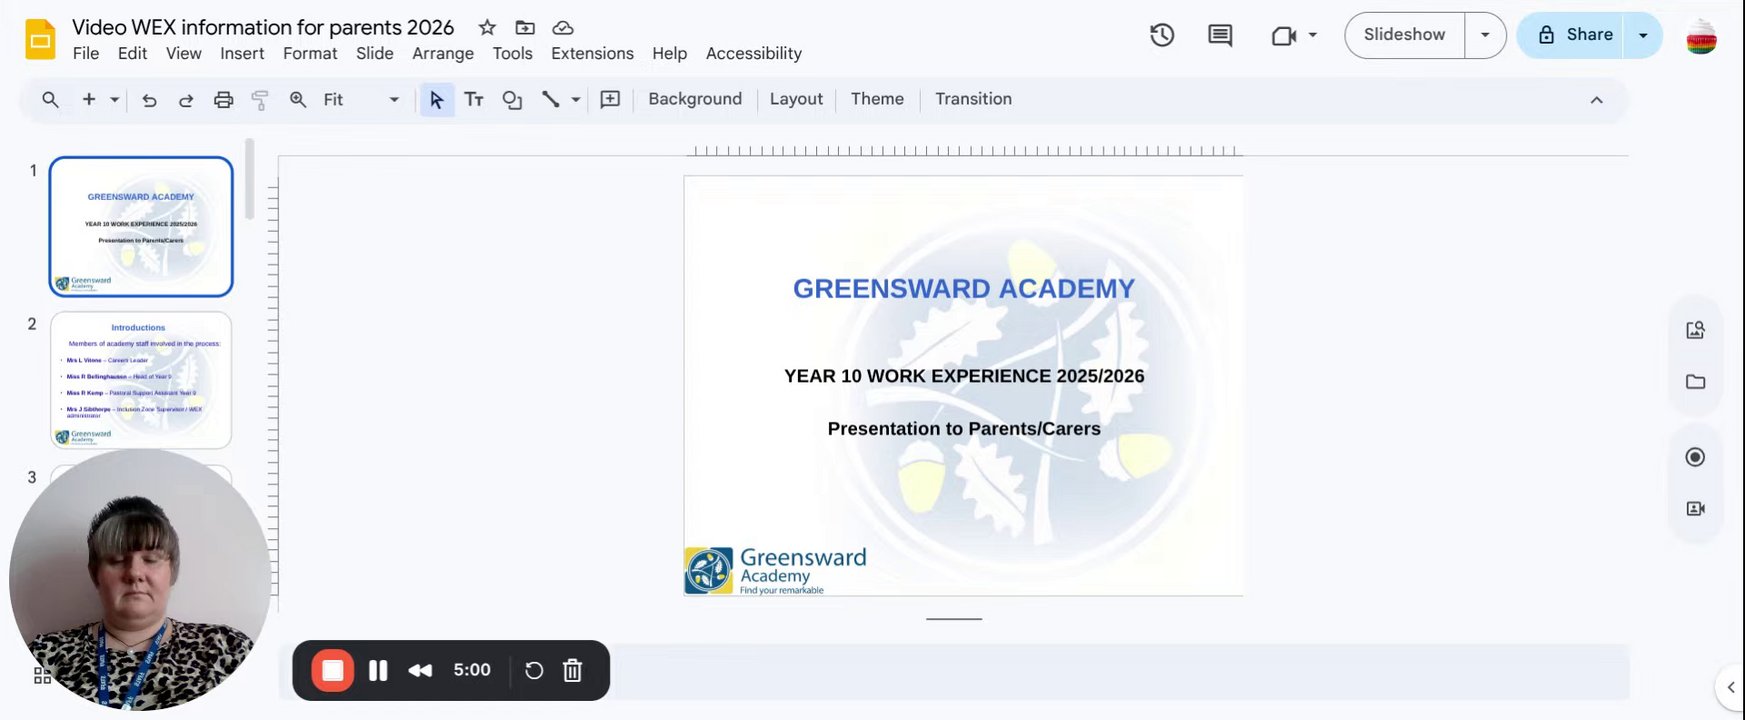Open the move to folder icon

point(525,28)
